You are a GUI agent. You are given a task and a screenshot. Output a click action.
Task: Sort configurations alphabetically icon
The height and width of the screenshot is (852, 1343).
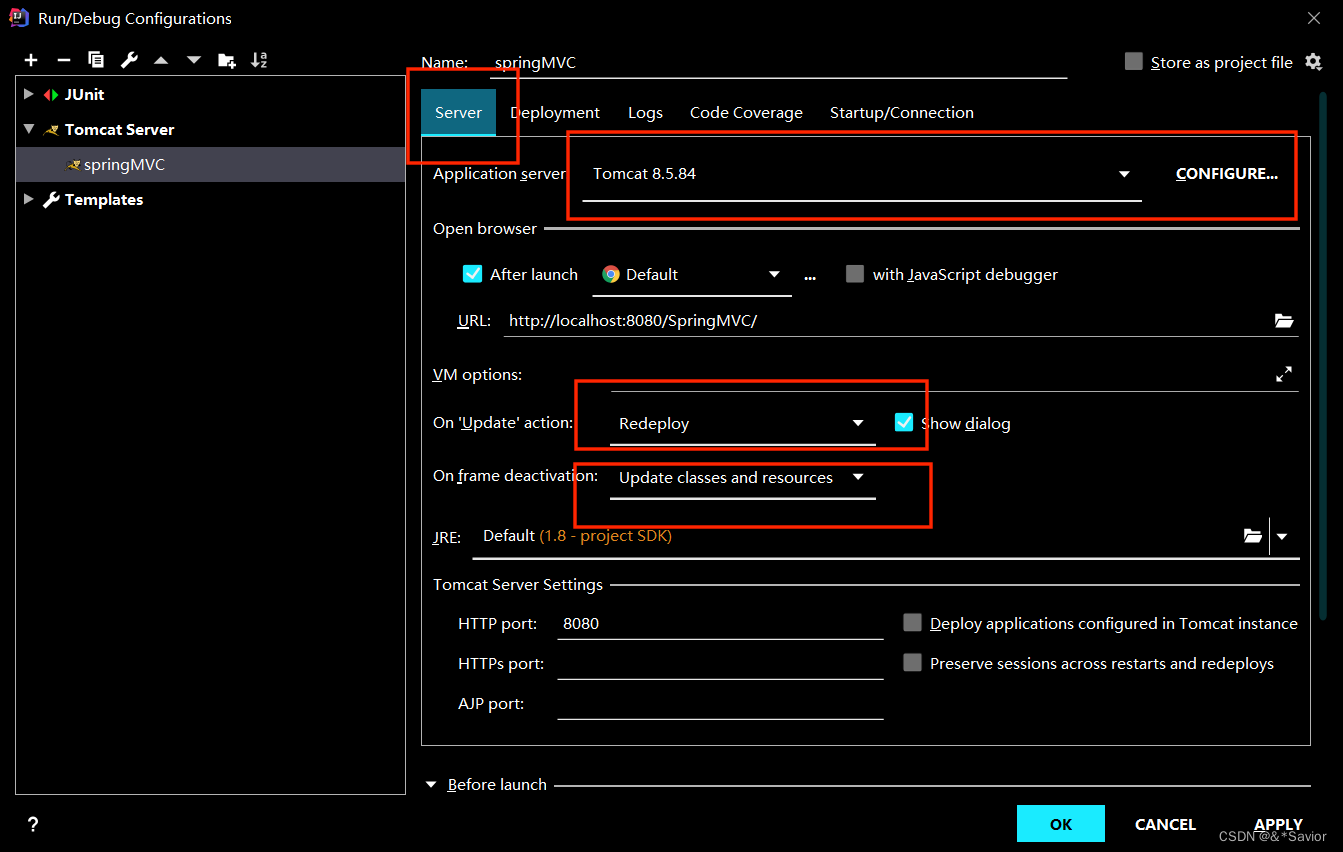(259, 60)
